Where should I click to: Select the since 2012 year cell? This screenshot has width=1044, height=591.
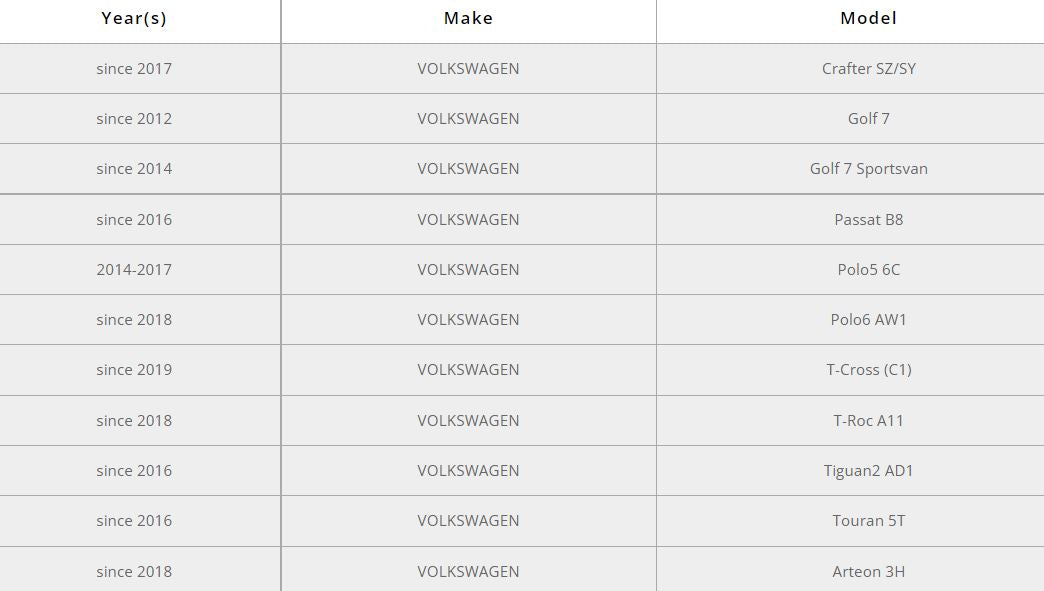(134, 119)
